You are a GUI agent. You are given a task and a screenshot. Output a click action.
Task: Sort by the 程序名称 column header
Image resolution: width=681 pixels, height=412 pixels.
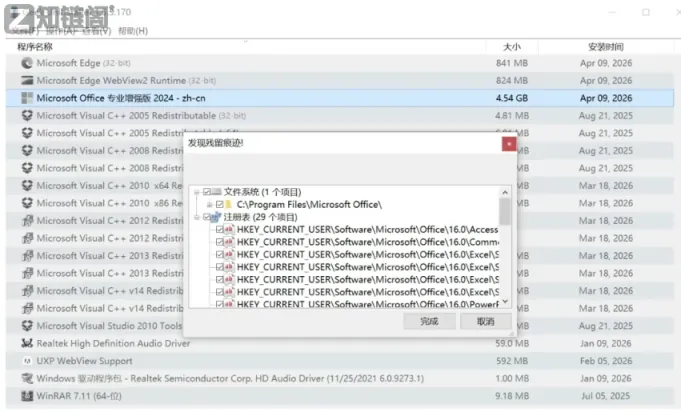(35, 46)
